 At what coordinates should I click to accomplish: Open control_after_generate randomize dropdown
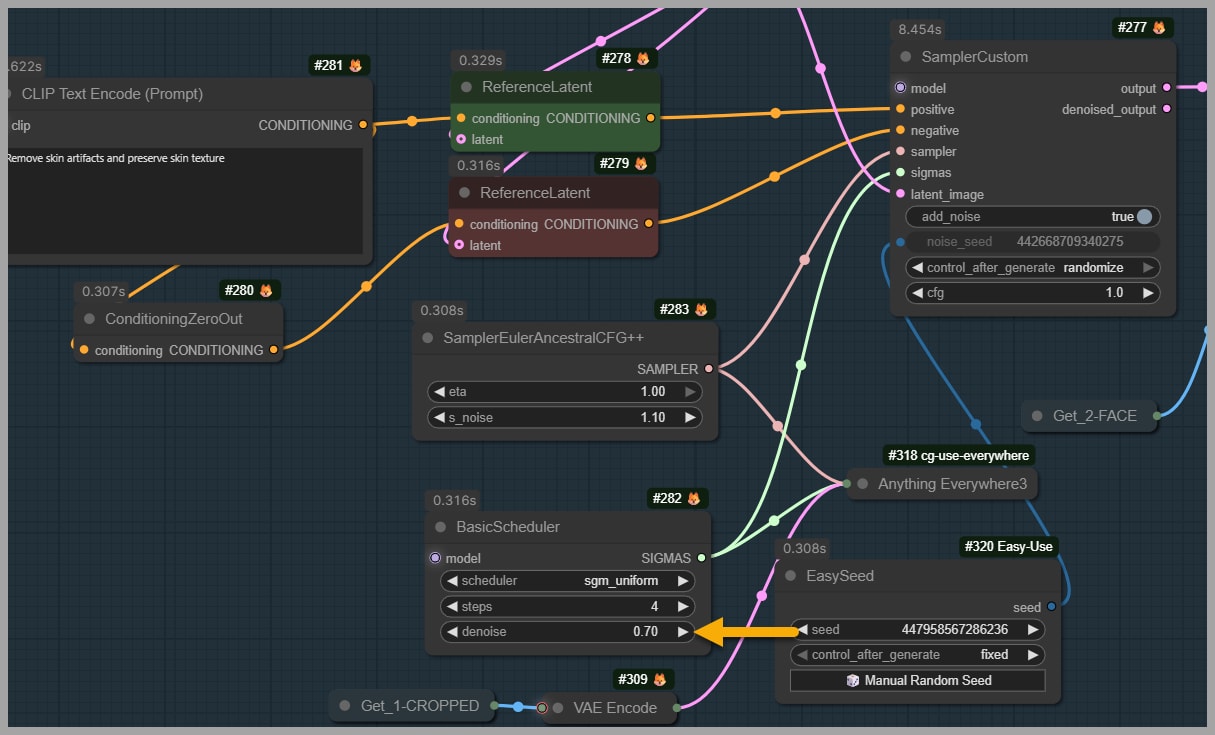pos(1032,268)
